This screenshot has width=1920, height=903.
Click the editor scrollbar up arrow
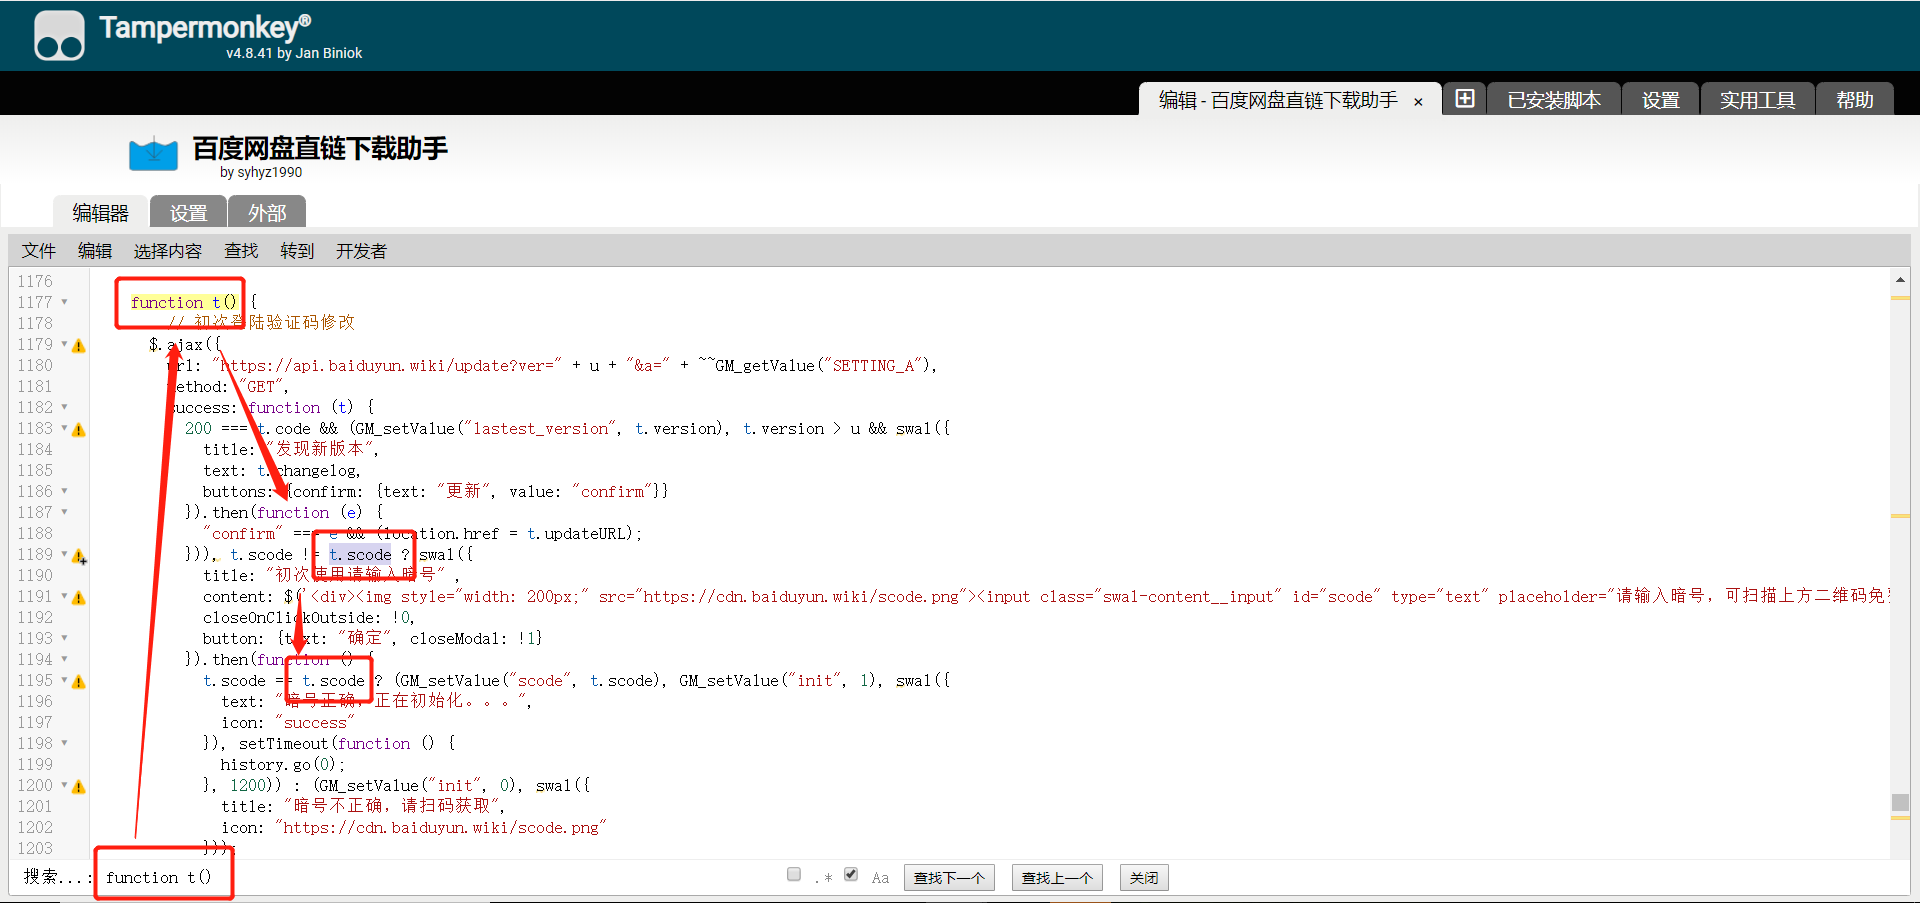[x=1900, y=280]
